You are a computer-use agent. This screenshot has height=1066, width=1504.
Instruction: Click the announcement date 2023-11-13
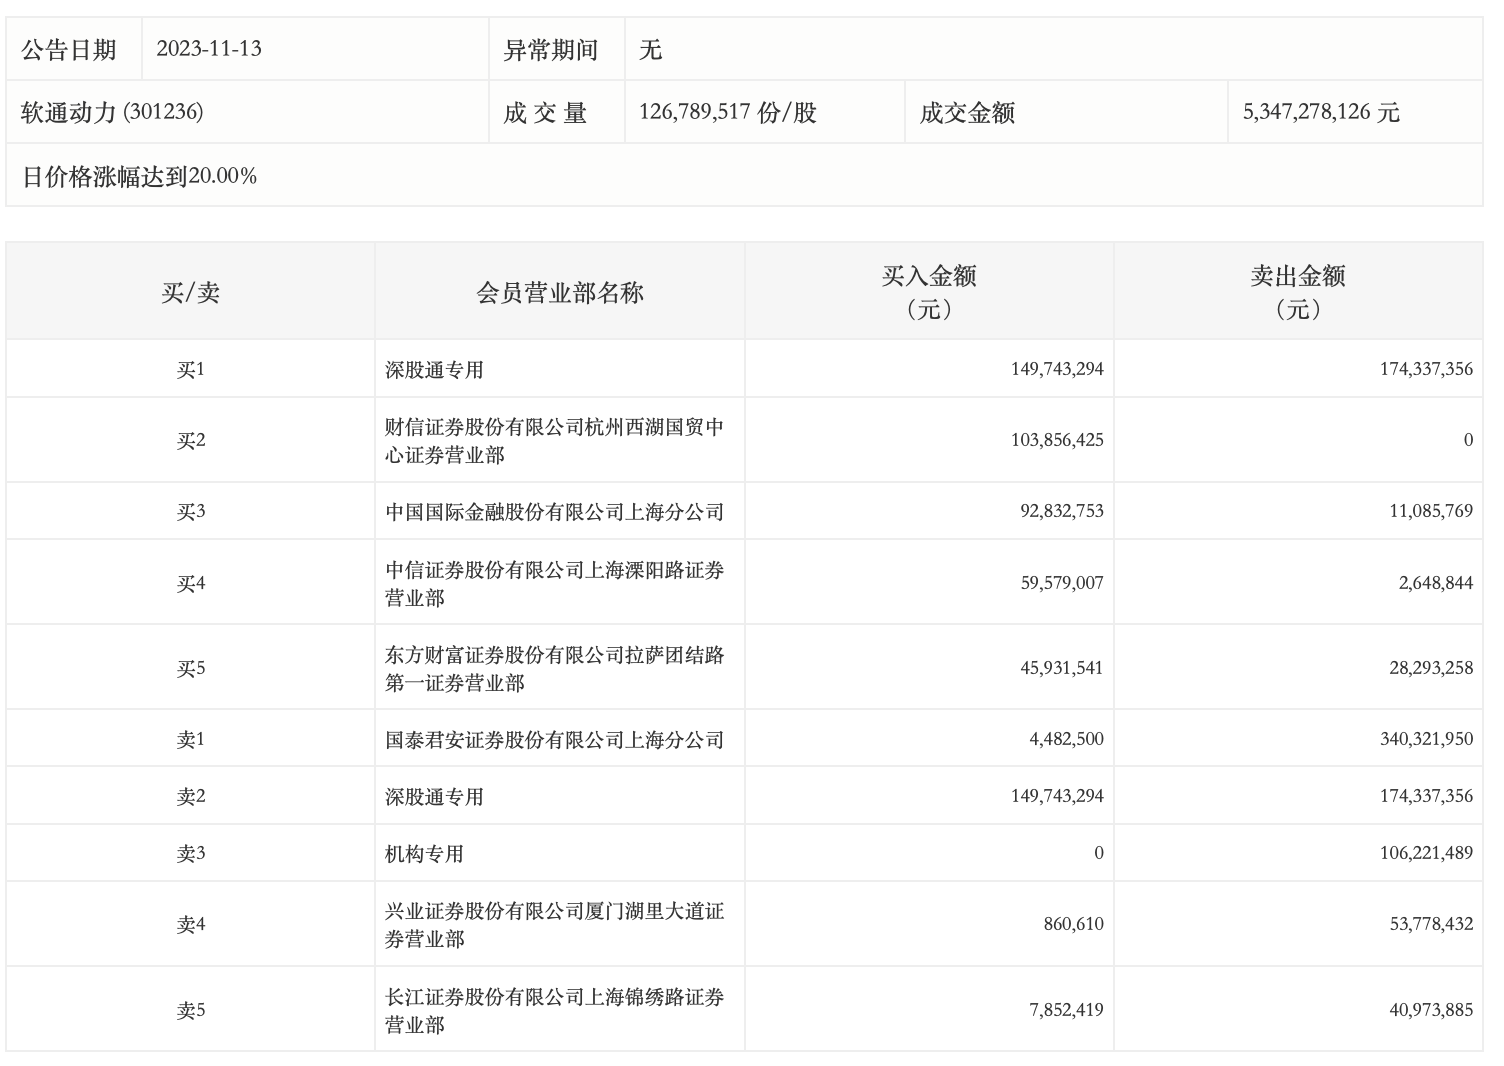[x=209, y=49]
